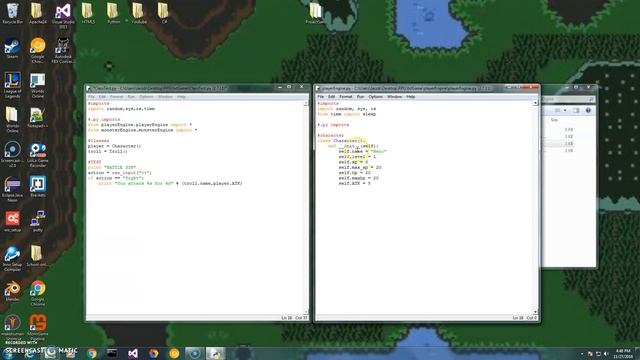Open command prompt from taskbar
The width and height of the screenshot is (640, 360).
(x=112, y=353)
